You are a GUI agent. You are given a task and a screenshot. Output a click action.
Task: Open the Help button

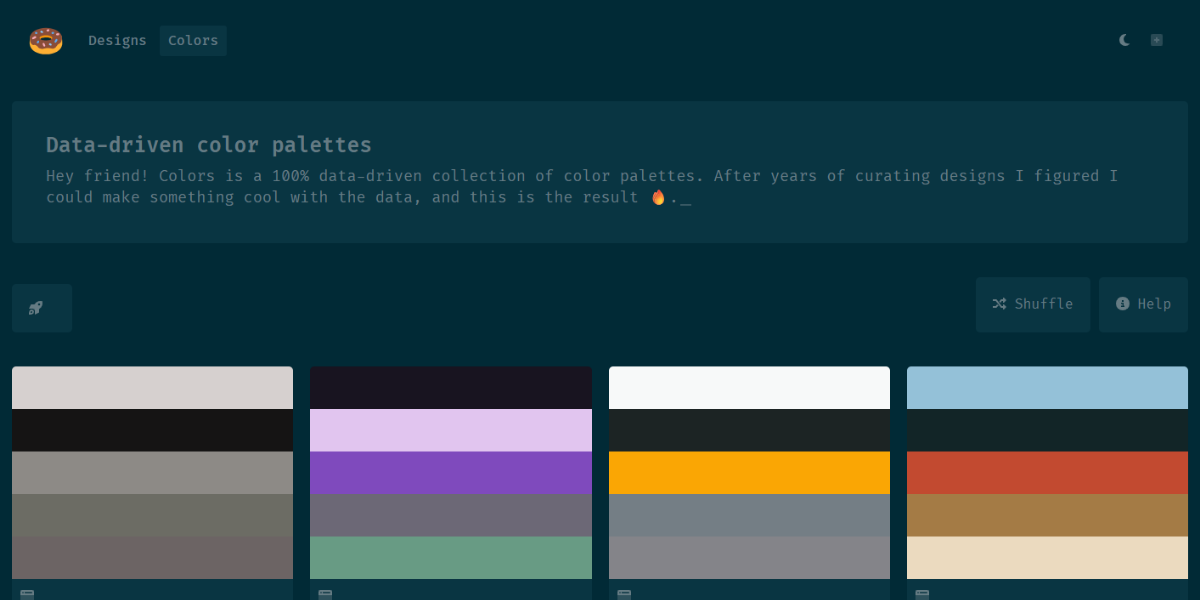tap(1143, 304)
